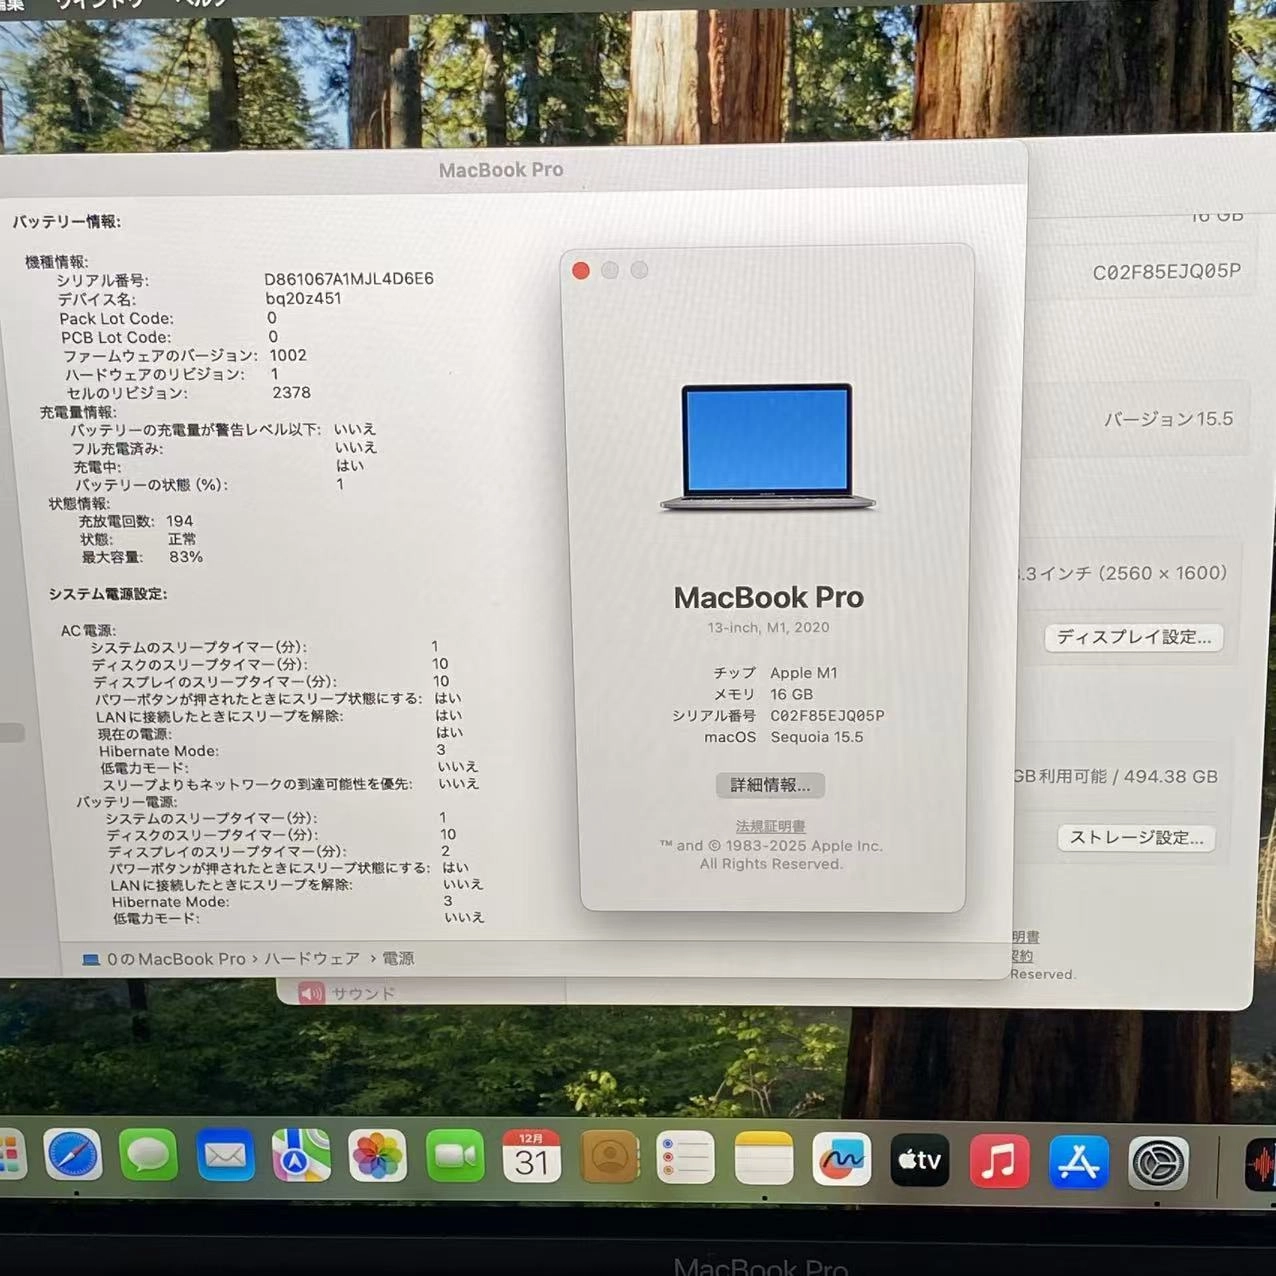
Task: Click the 法規証明書 link
Action: pyautogui.click(x=769, y=826)
